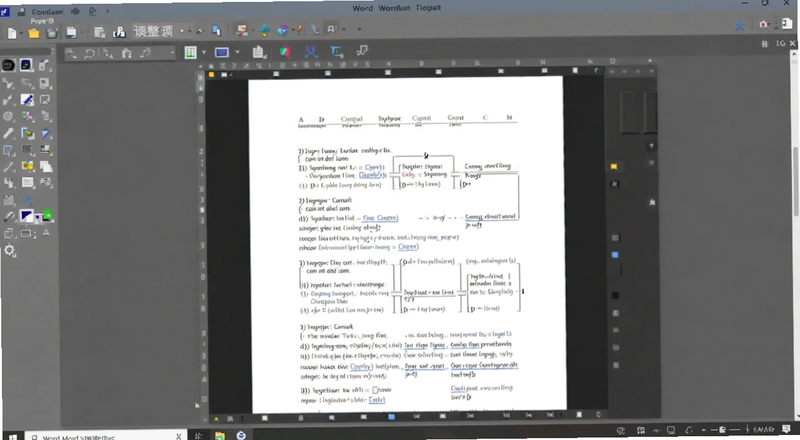Screen dimensions: 800x440
Task: Expand the dropdown beside the Chinese text box
Action: (182, 31)
